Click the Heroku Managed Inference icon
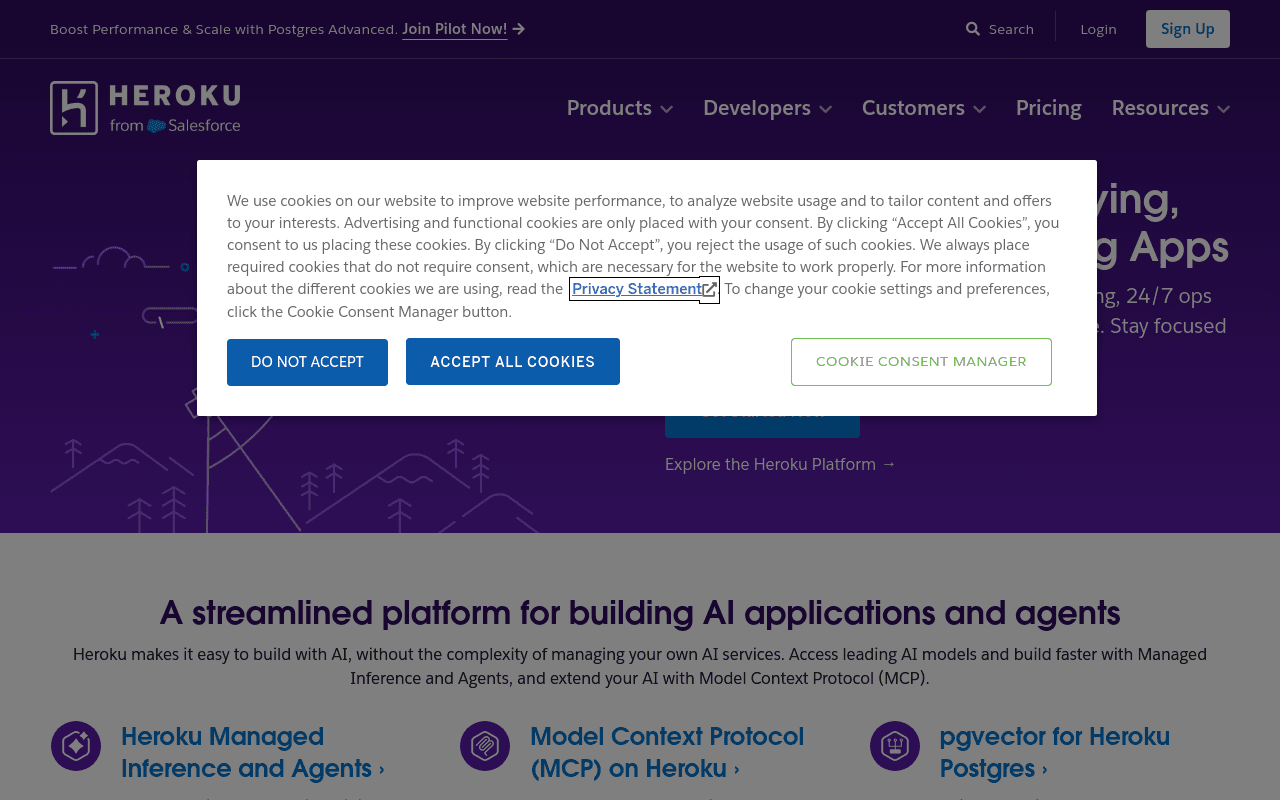 point(76,746)
